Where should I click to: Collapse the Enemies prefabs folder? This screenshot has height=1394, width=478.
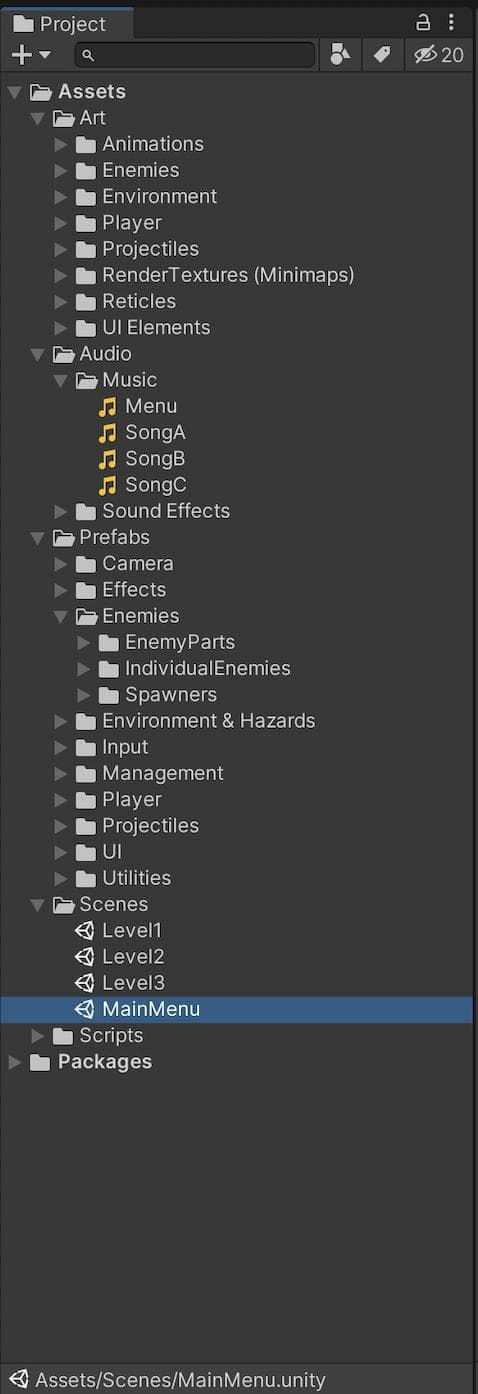pyautogui.click(x=61, y=616)
